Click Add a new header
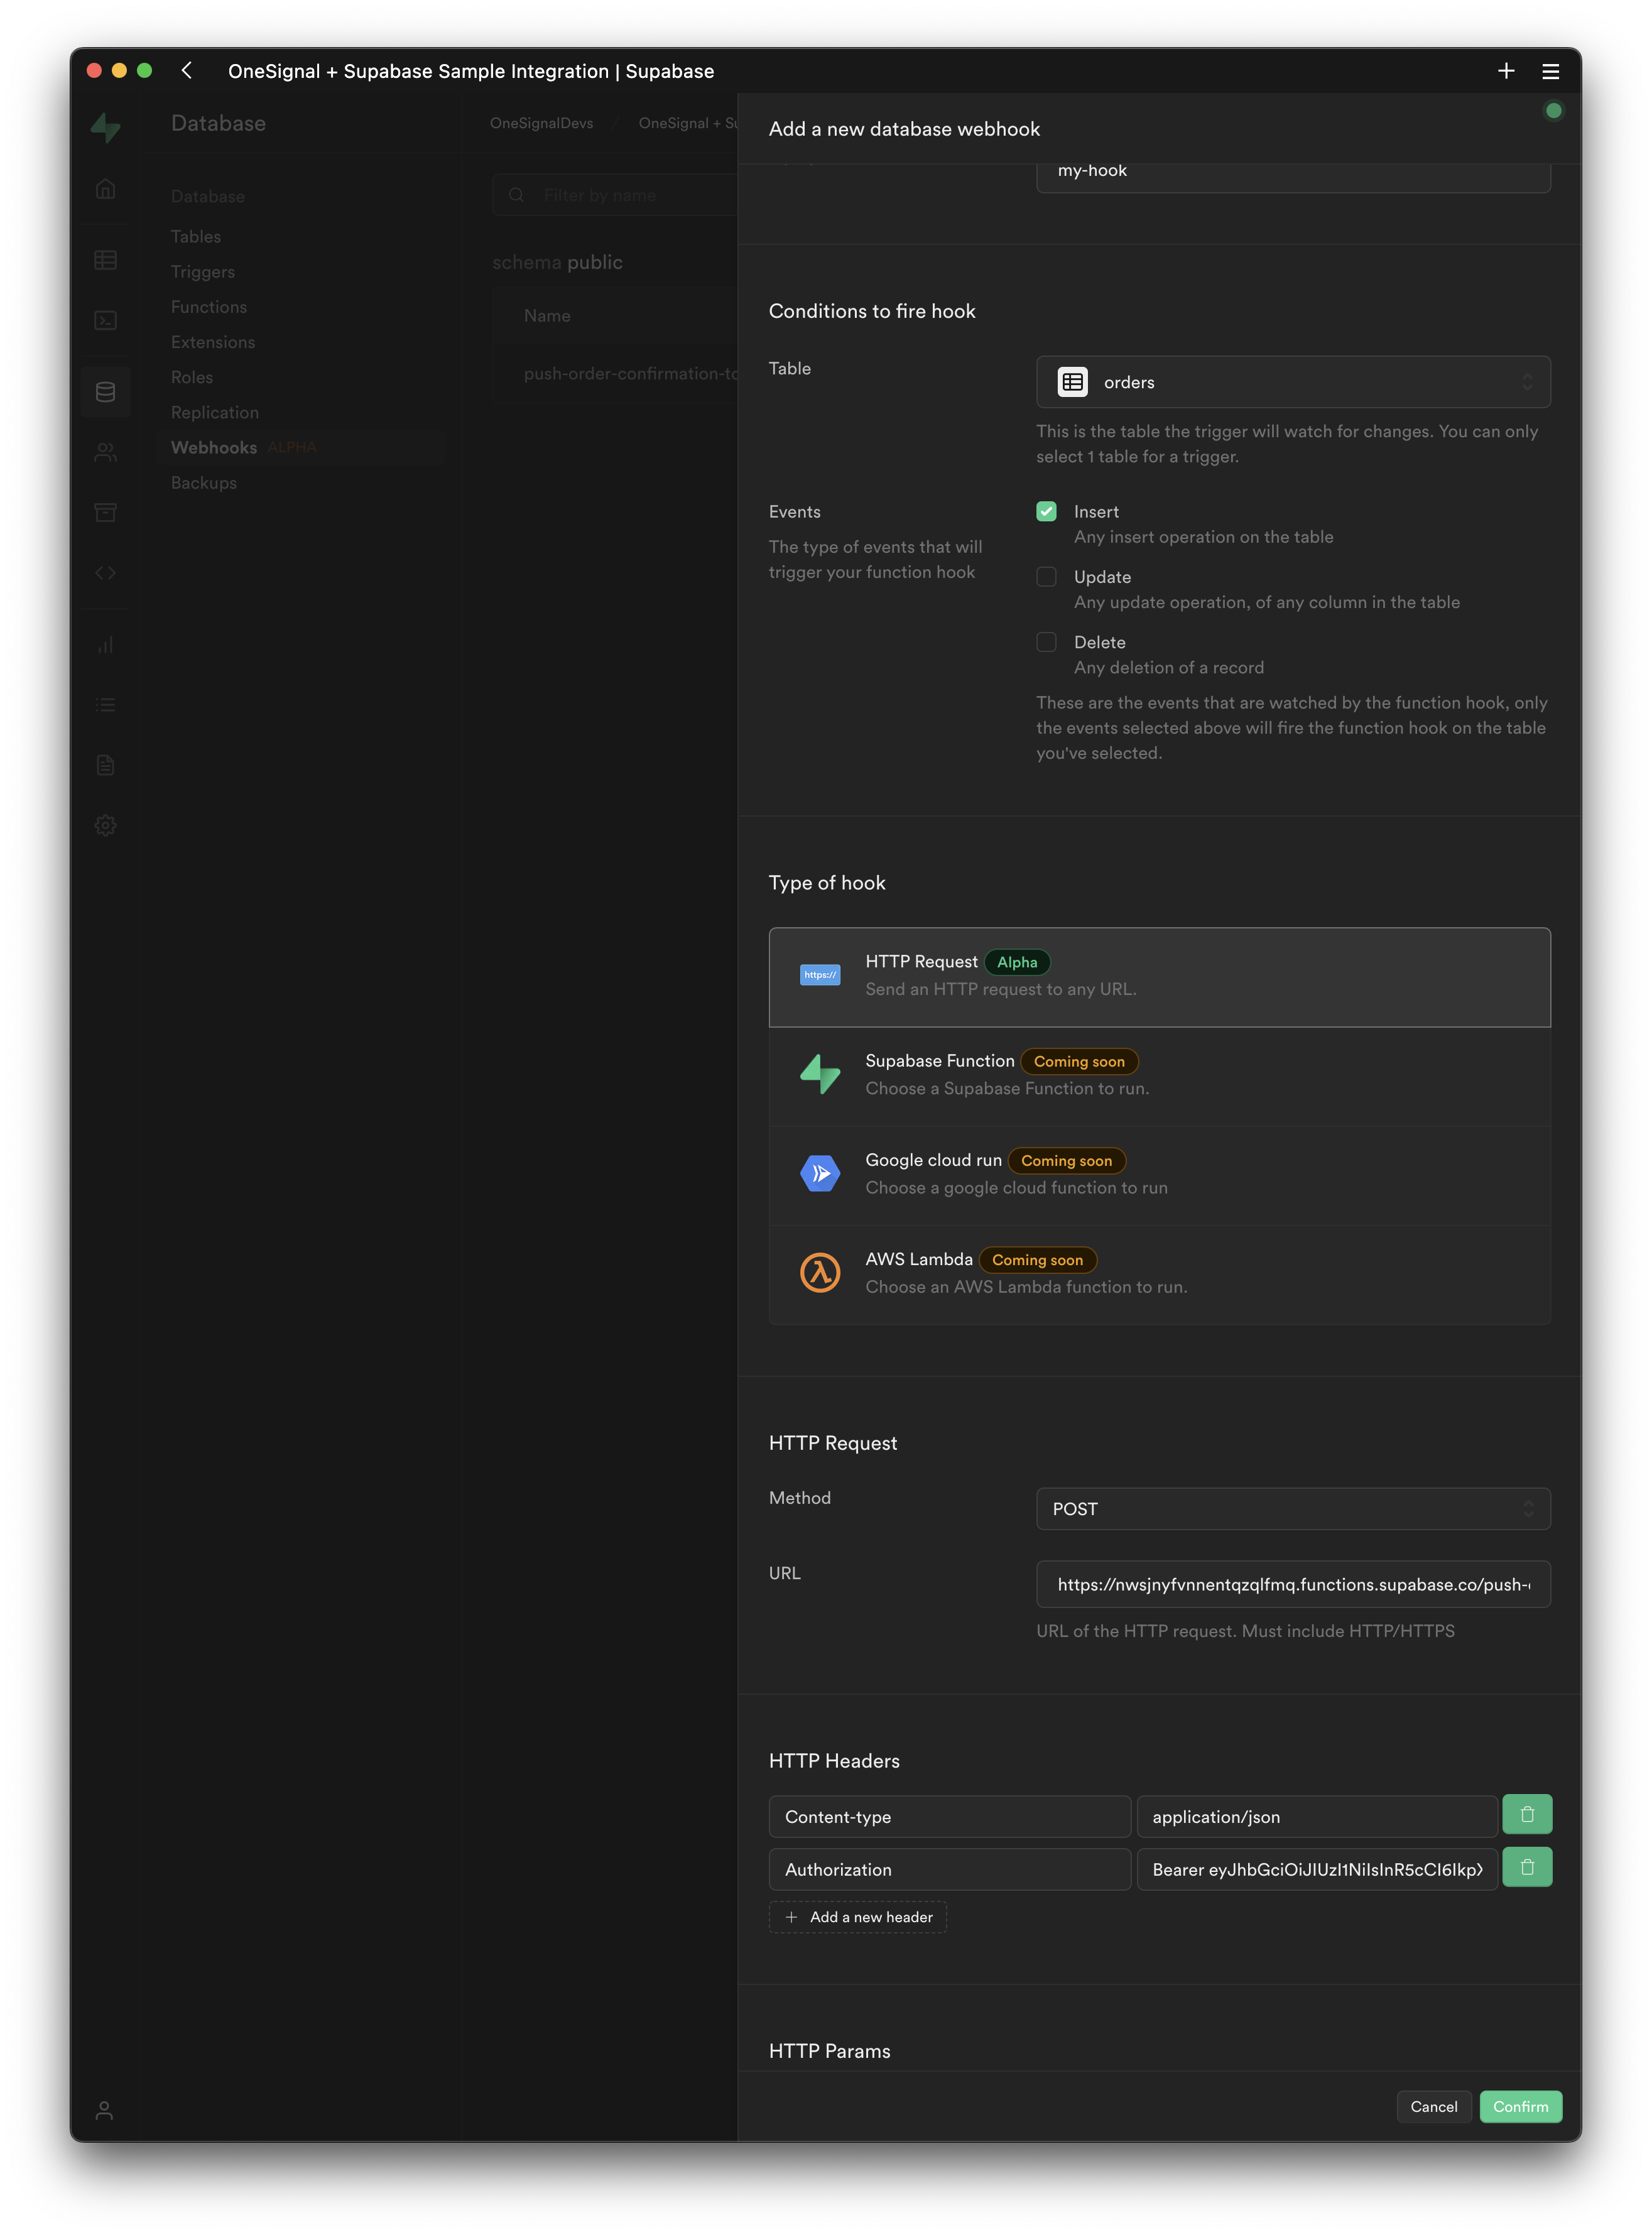1652x2235 pixels. point(858,1917)
